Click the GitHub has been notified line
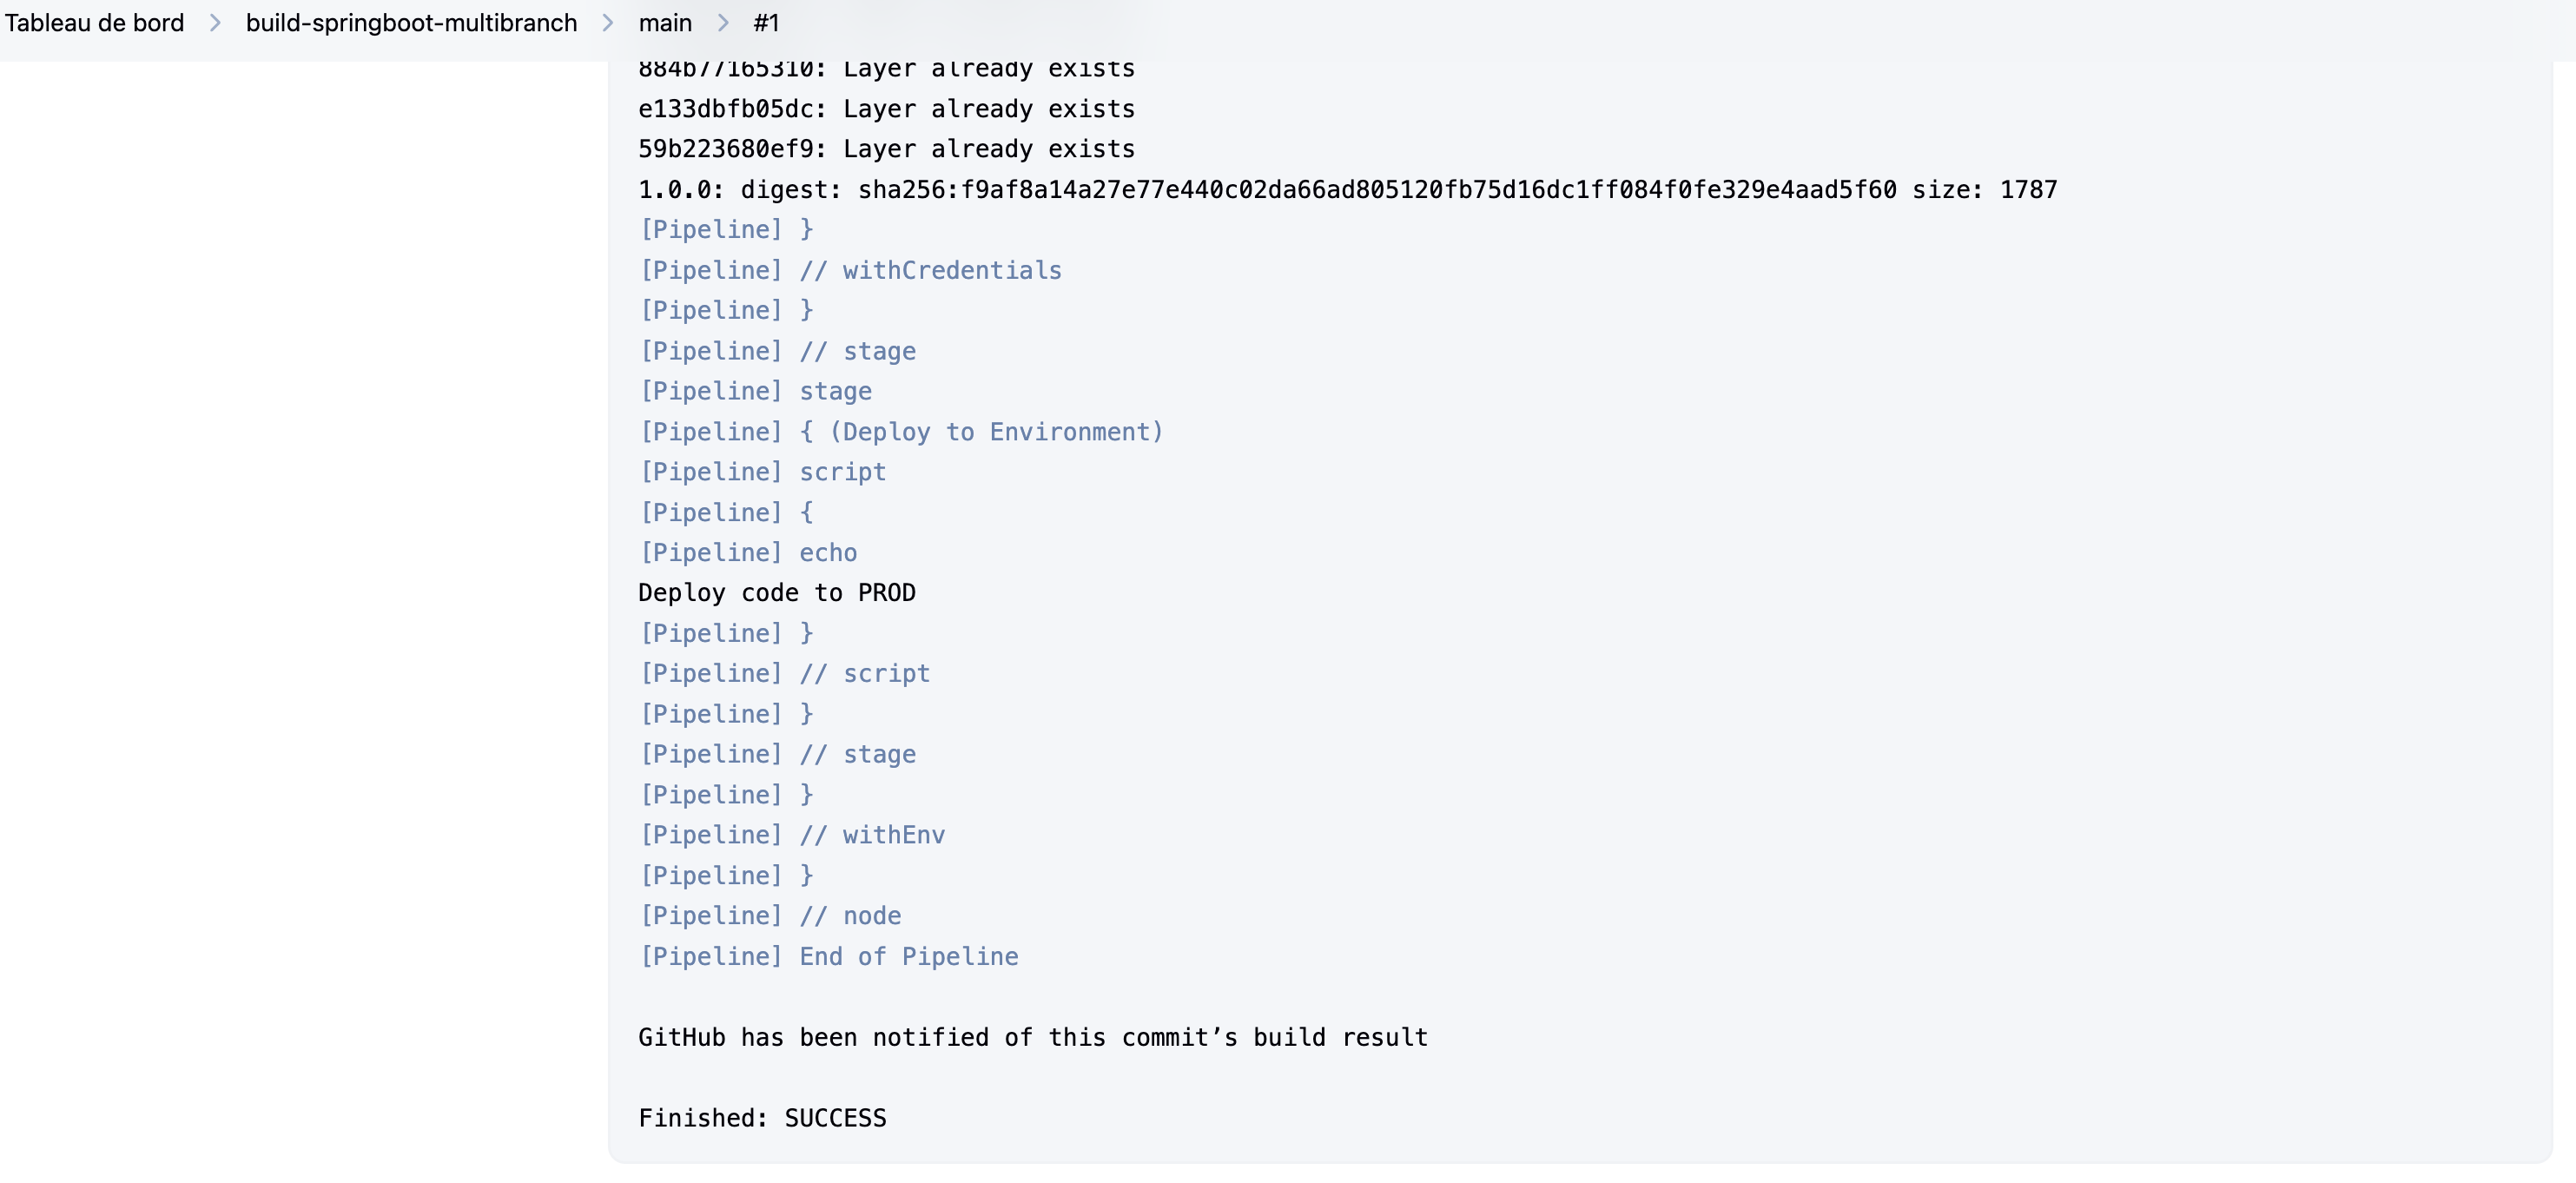Viewport: 2576px width, 1183px height. coord(1032,1037)
